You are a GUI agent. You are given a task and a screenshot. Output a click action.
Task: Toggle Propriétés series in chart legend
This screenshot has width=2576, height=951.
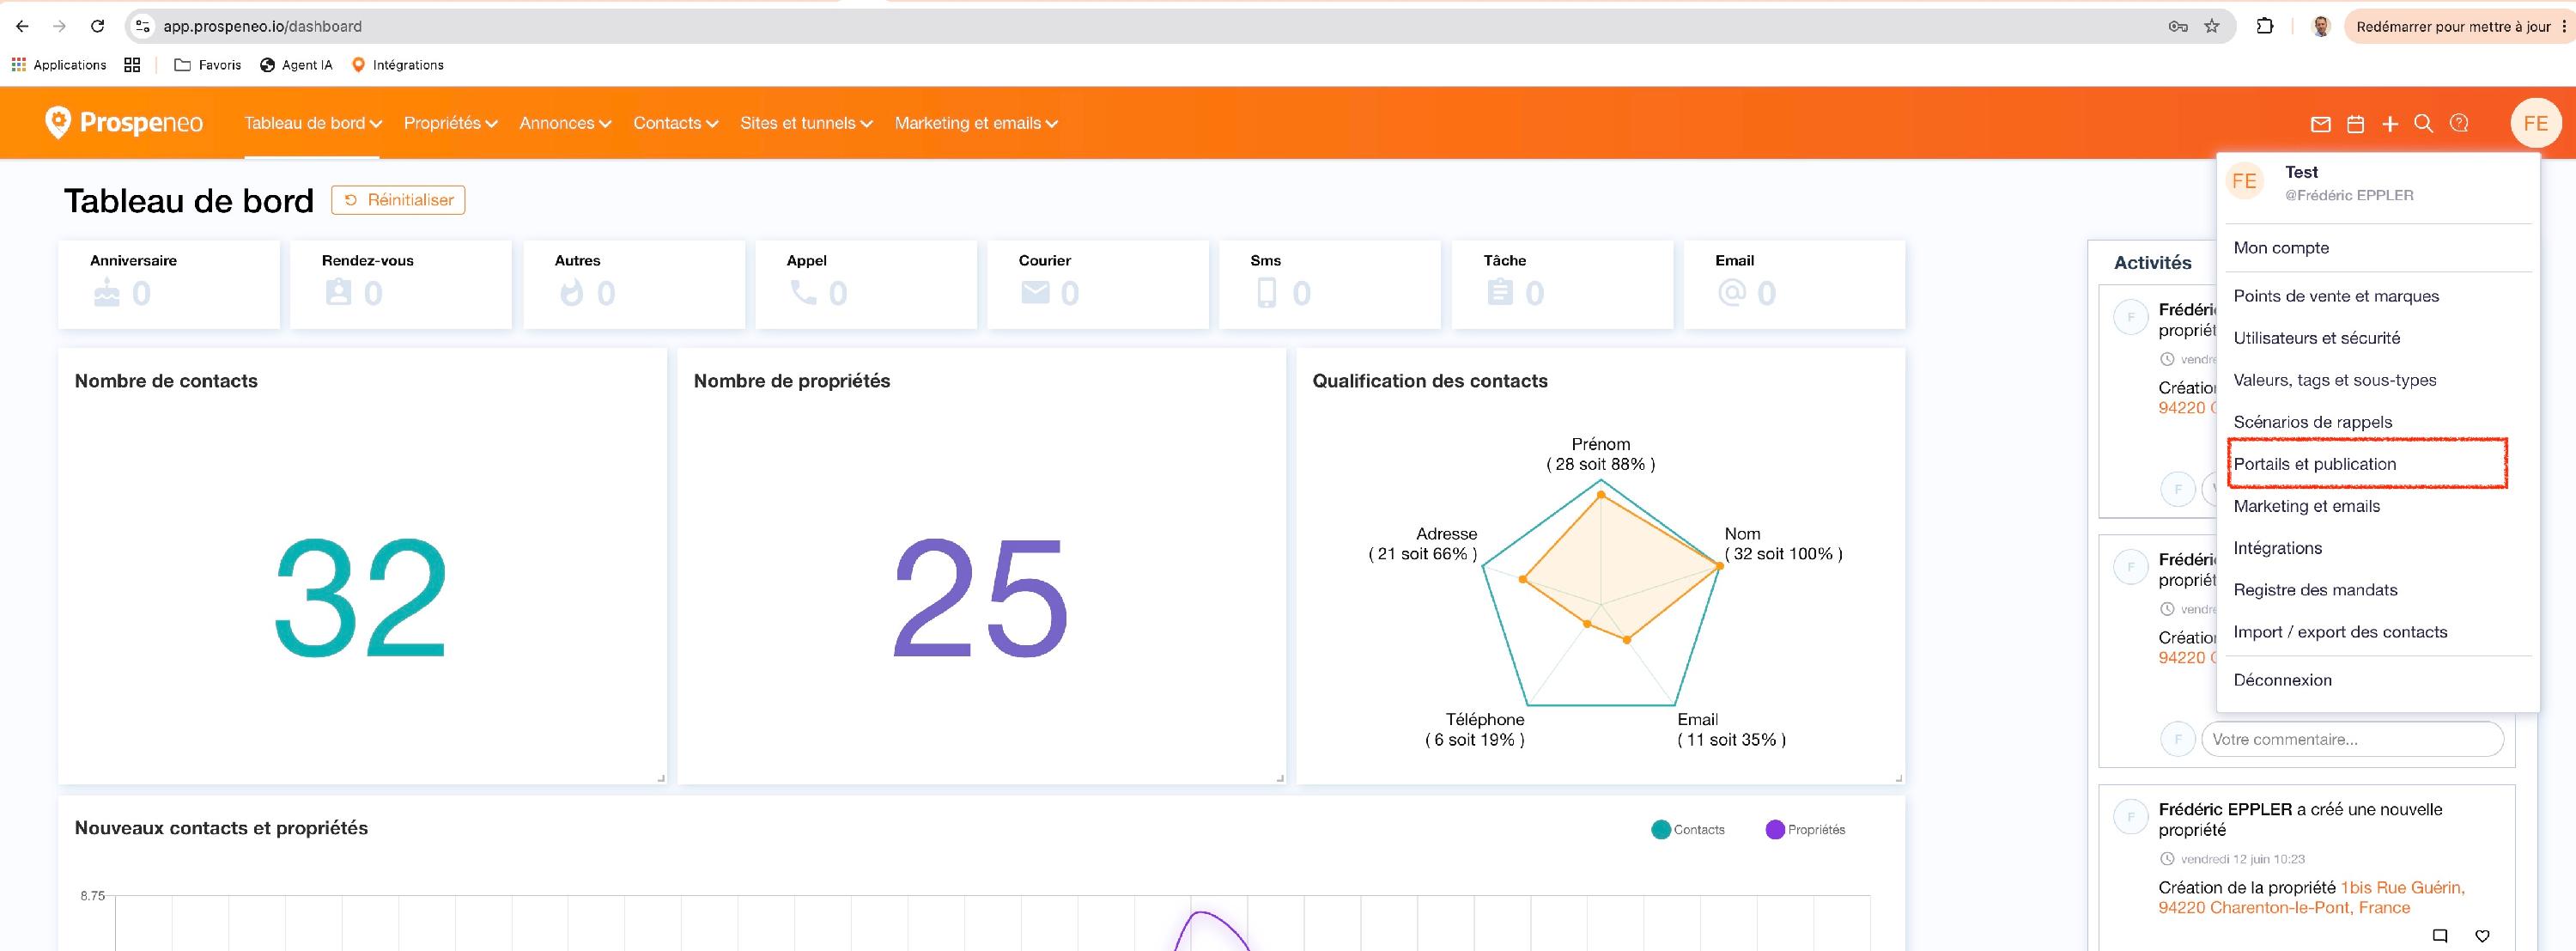[1805, 829]
